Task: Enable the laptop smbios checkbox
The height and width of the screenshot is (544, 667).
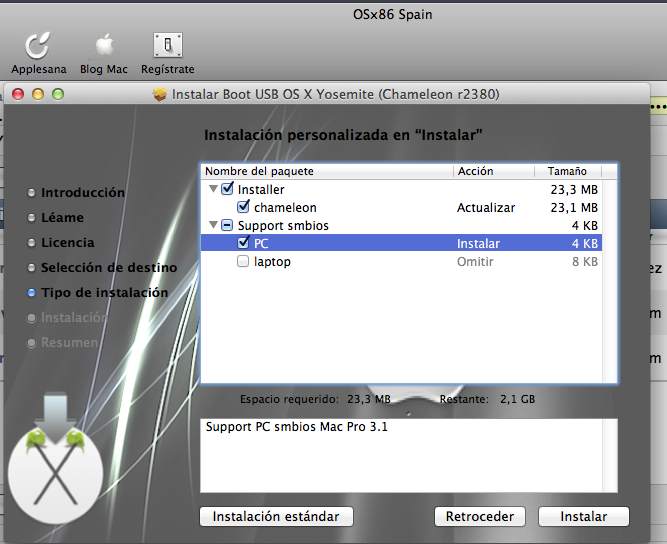Action: point(243,261)
